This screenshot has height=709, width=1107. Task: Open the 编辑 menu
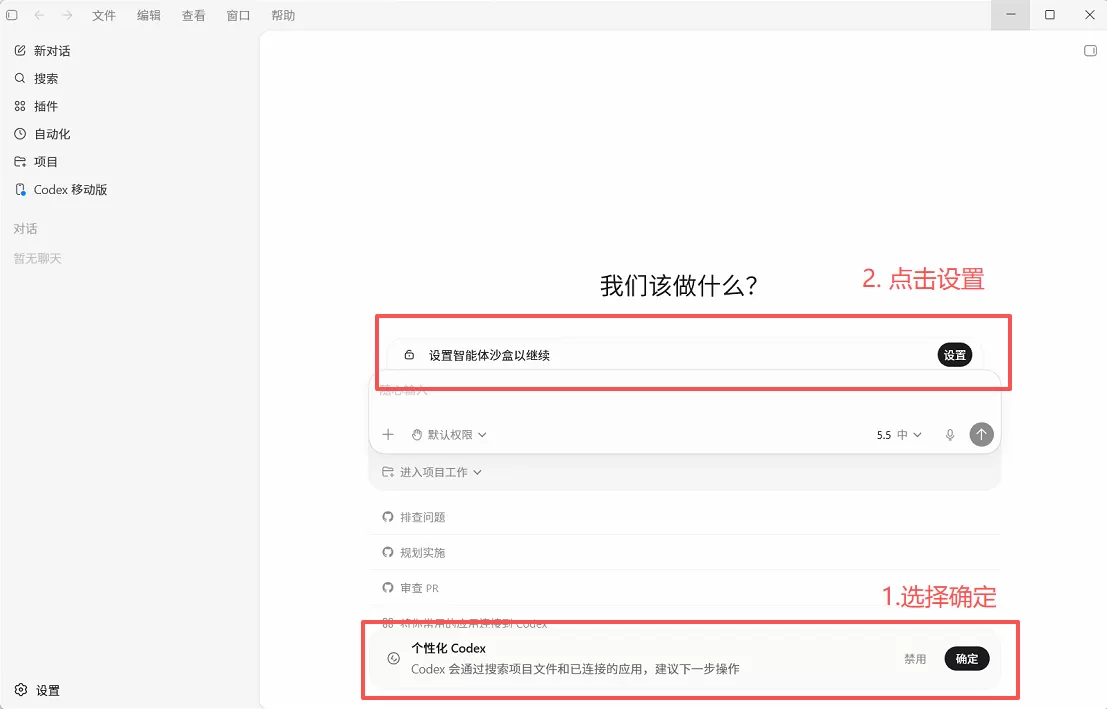tap(148, 16)
